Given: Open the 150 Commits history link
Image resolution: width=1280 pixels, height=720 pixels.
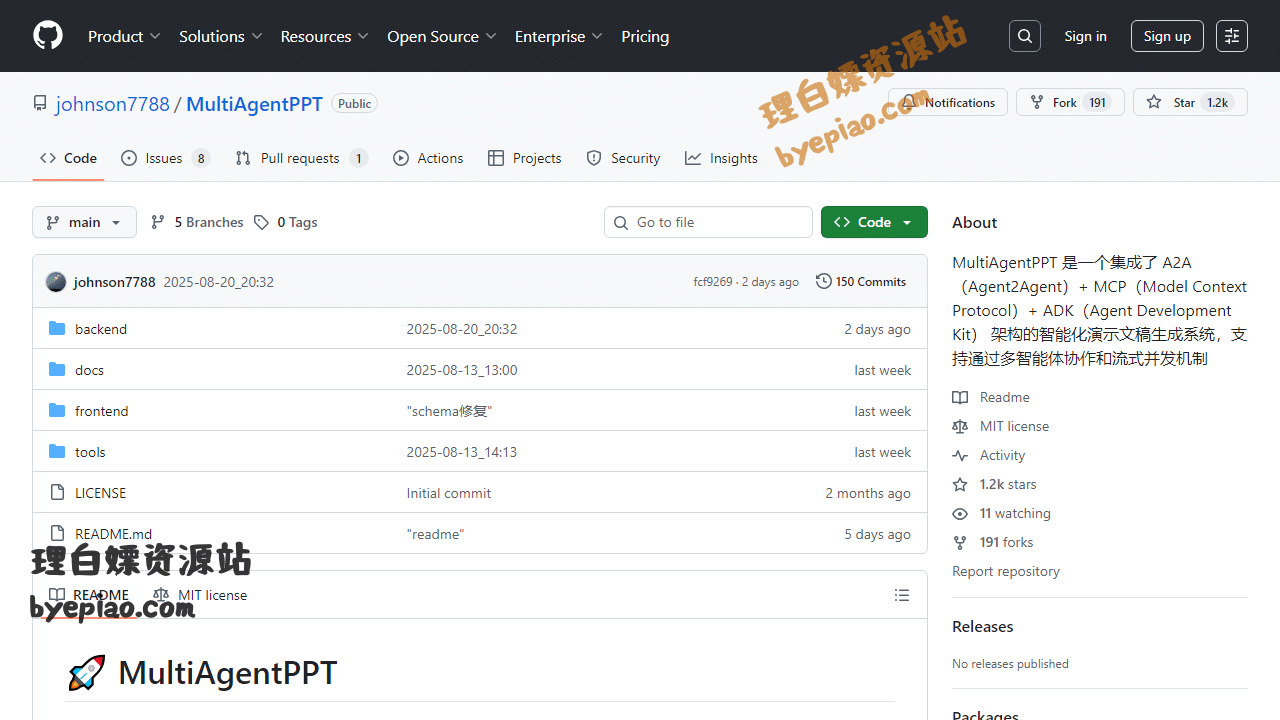Looking at the screenshot, I should (861, 282).
